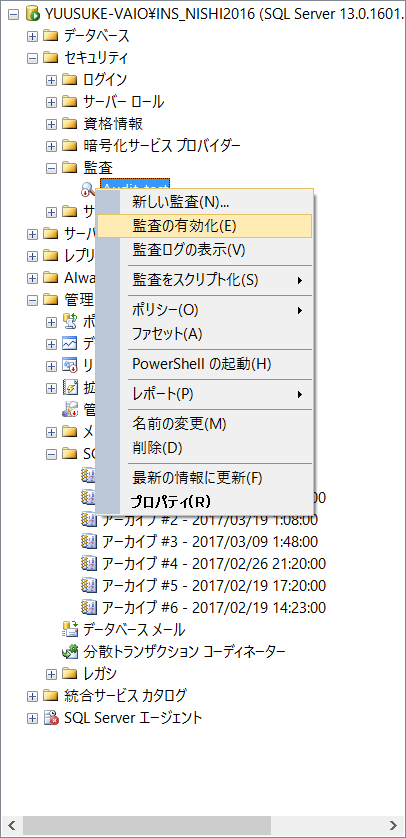Click the archive #6 log icon
This screenshot has width=406, height=838.
coord(89,607)
